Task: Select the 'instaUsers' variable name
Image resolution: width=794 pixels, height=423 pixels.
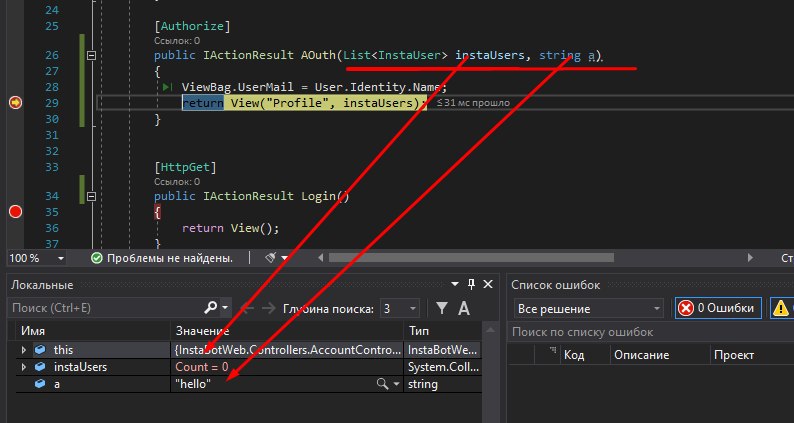Action: pos(81,367)
